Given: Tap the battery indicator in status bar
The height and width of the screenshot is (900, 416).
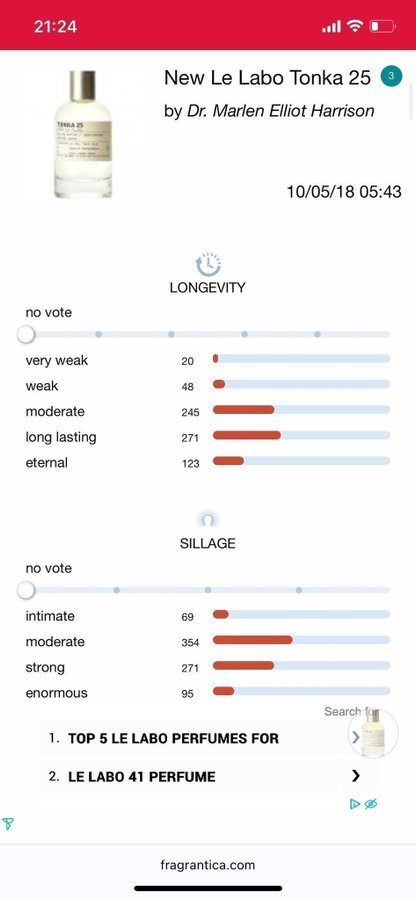Looking at the screenshot, I should [383, 26].
